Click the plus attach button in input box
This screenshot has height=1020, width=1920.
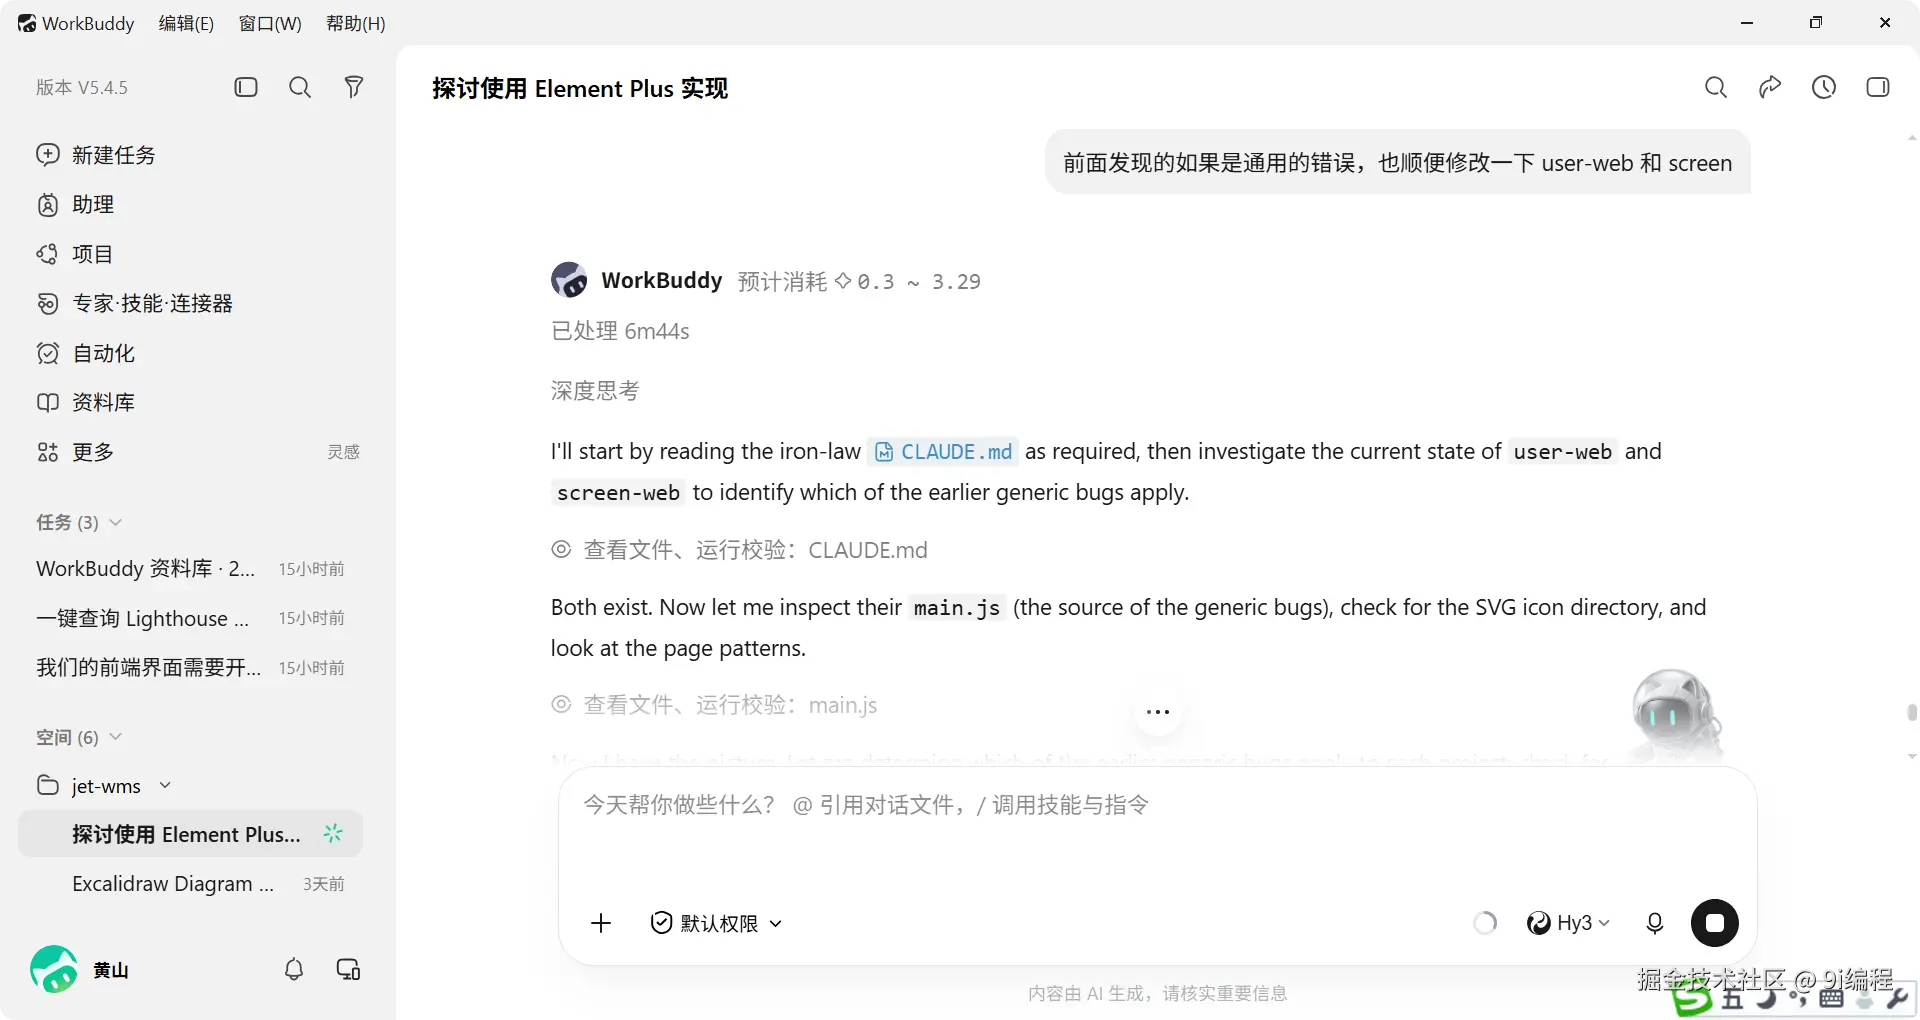[x=601, y=923]
